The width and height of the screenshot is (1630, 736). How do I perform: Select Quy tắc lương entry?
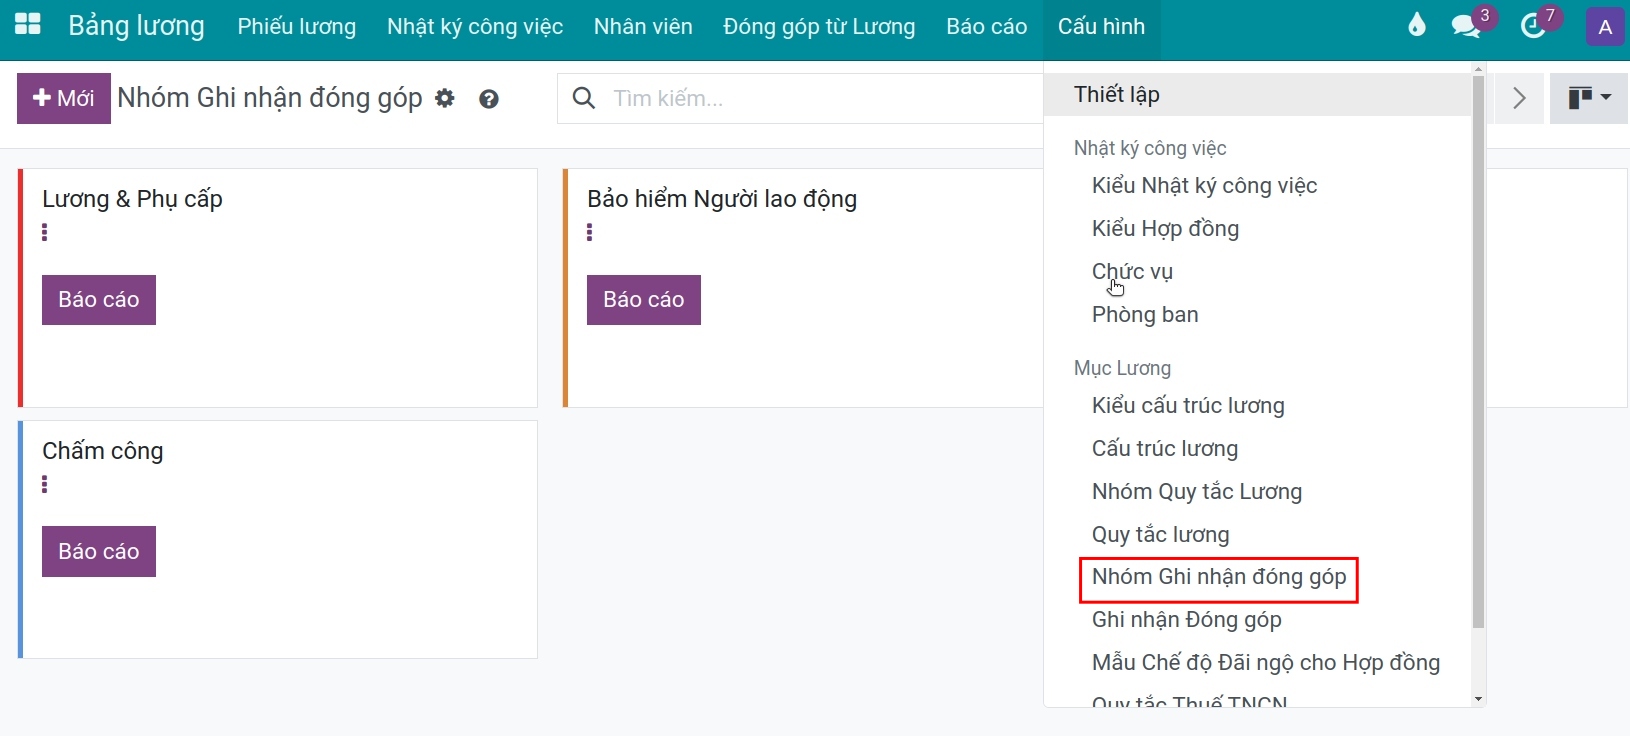pos(1160,535)
